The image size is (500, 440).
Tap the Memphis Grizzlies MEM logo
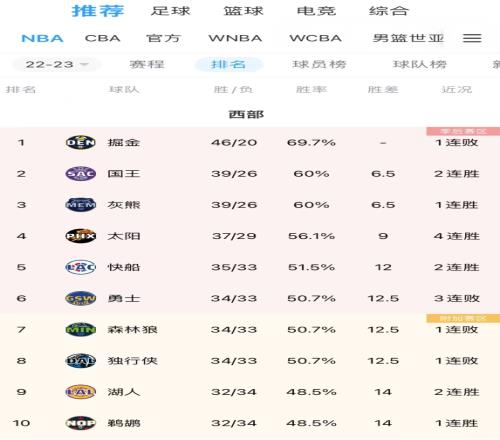81,205
